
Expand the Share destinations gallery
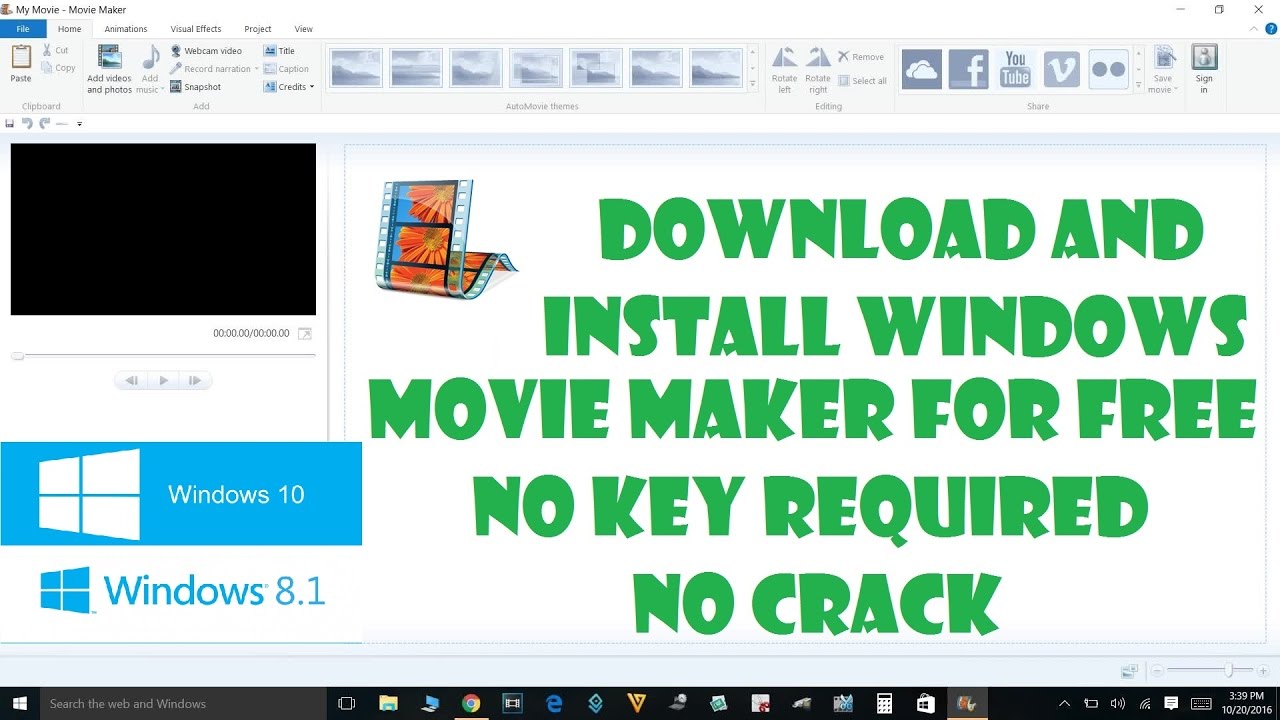pyautogui.click(x=1138, y=86)
